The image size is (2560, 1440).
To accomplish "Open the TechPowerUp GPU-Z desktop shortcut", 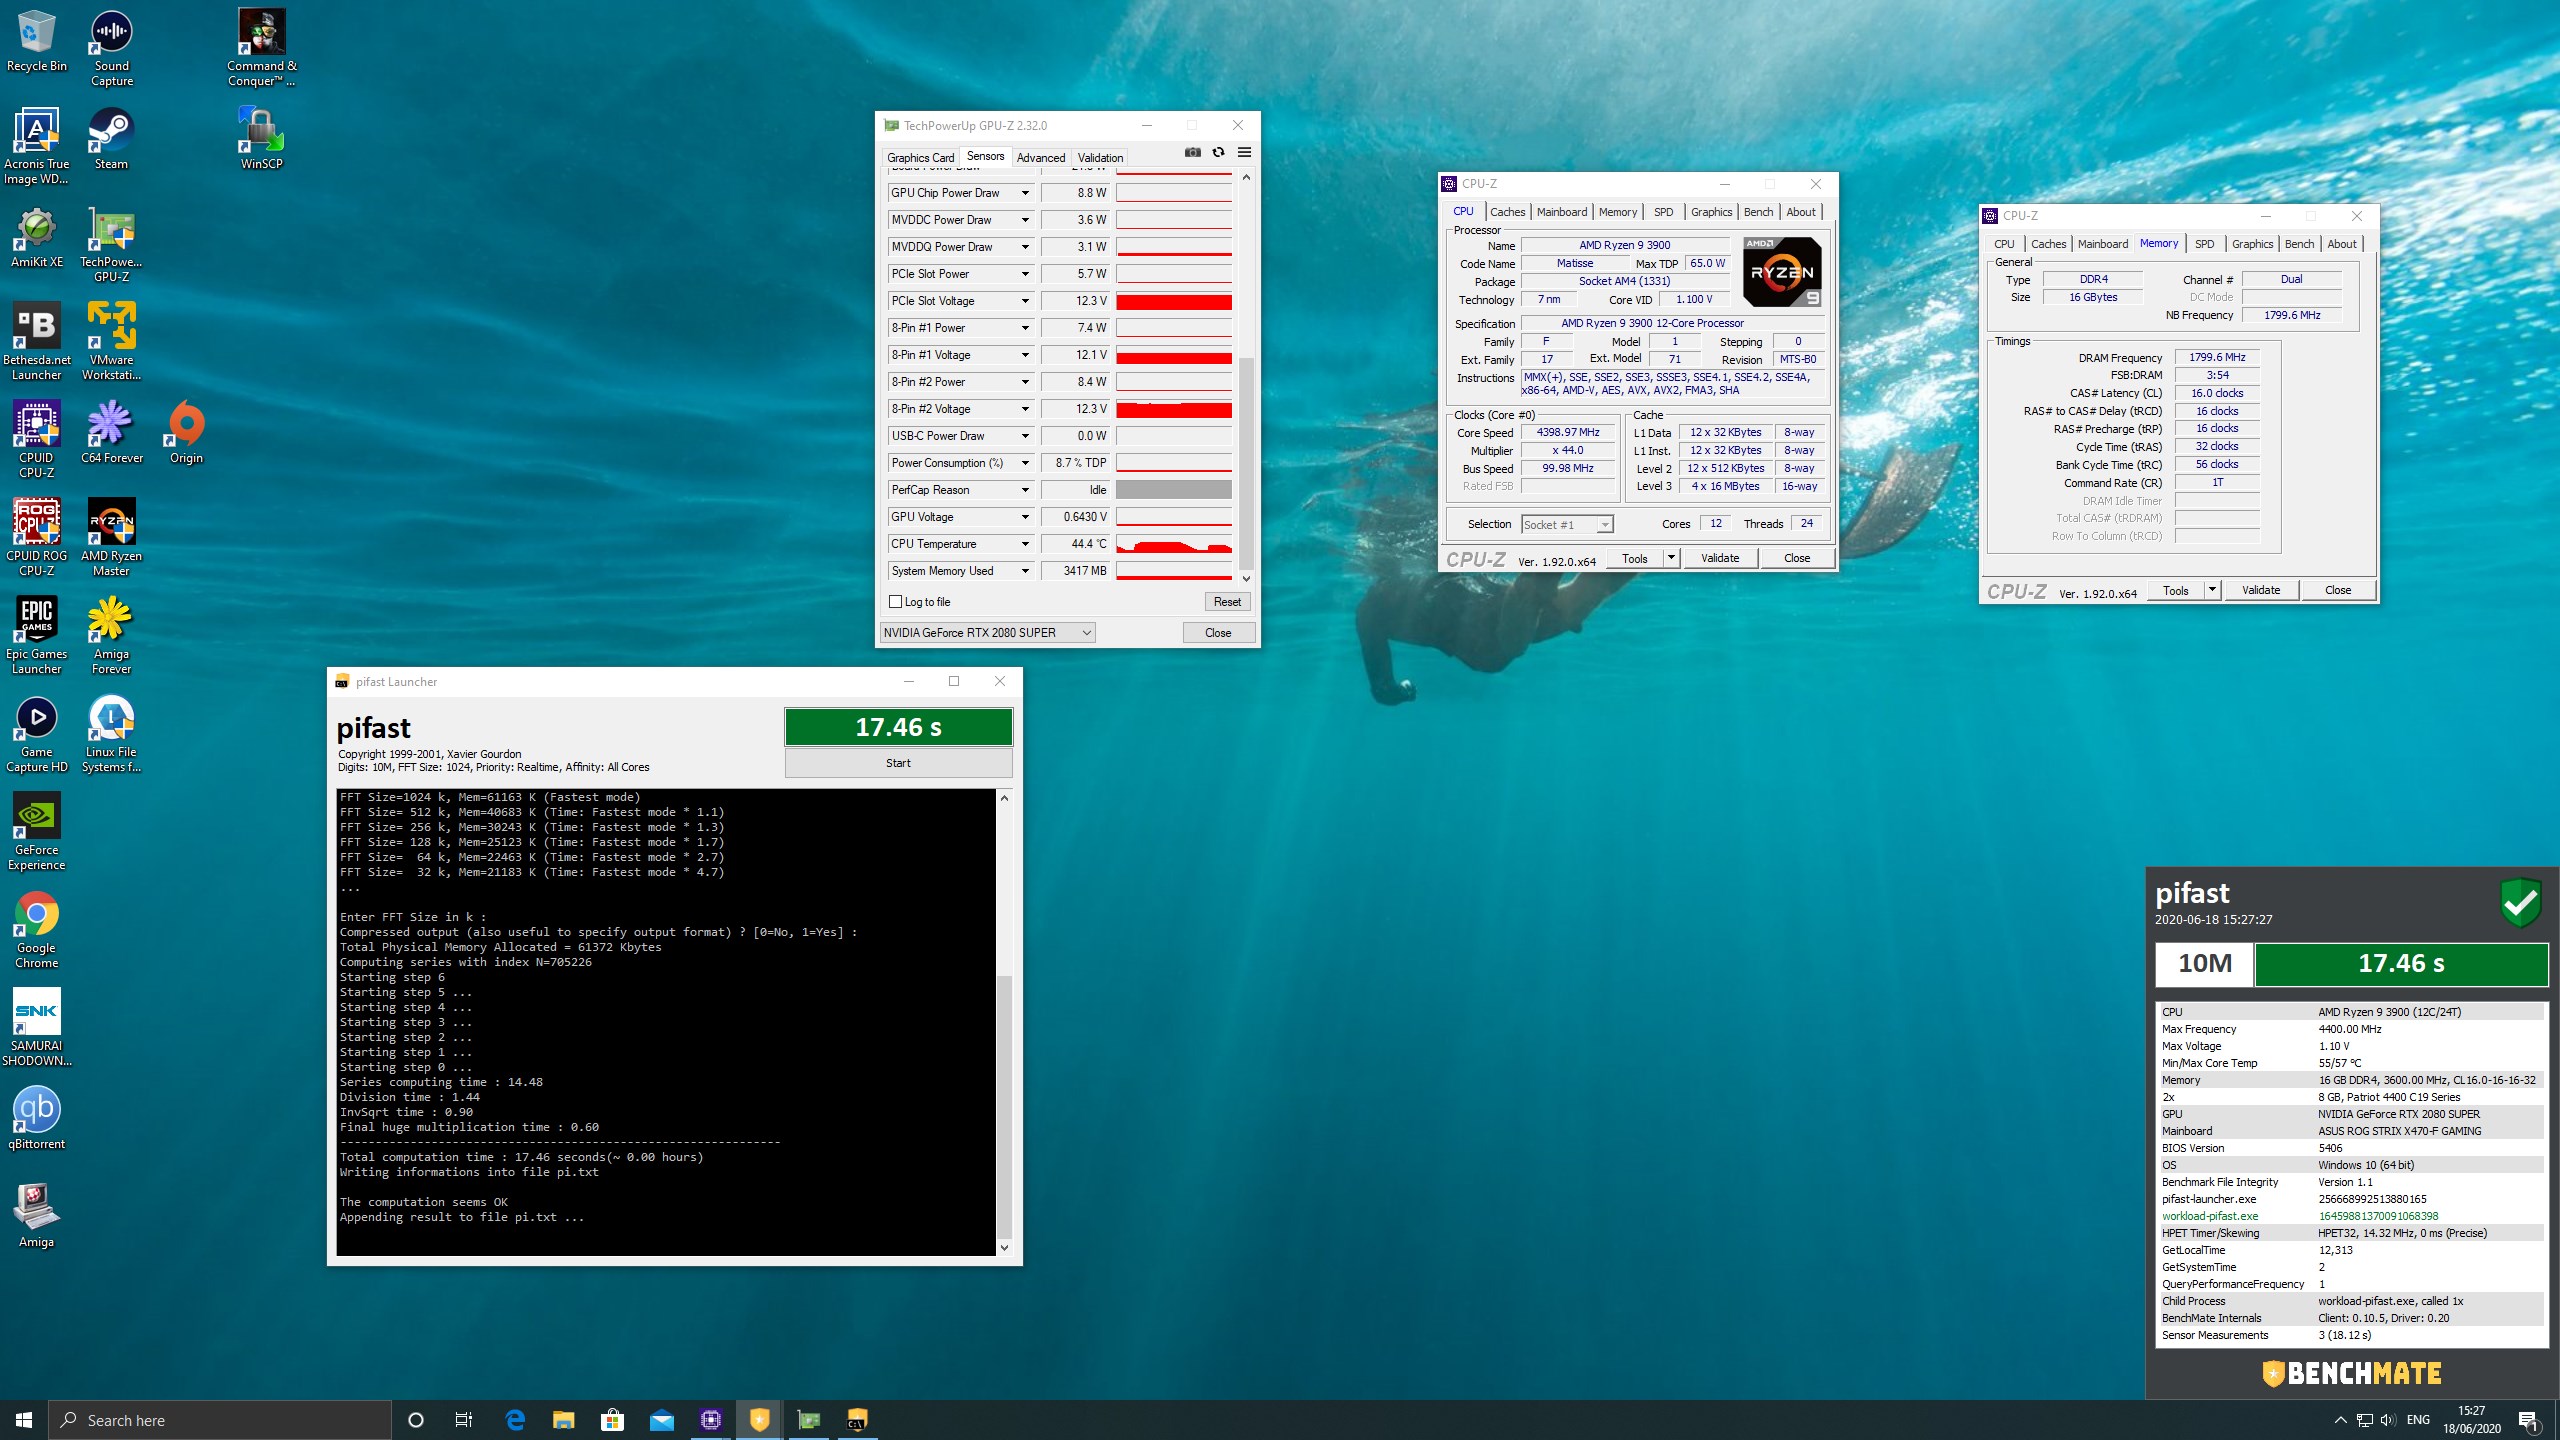I will (x=111, y=244).
